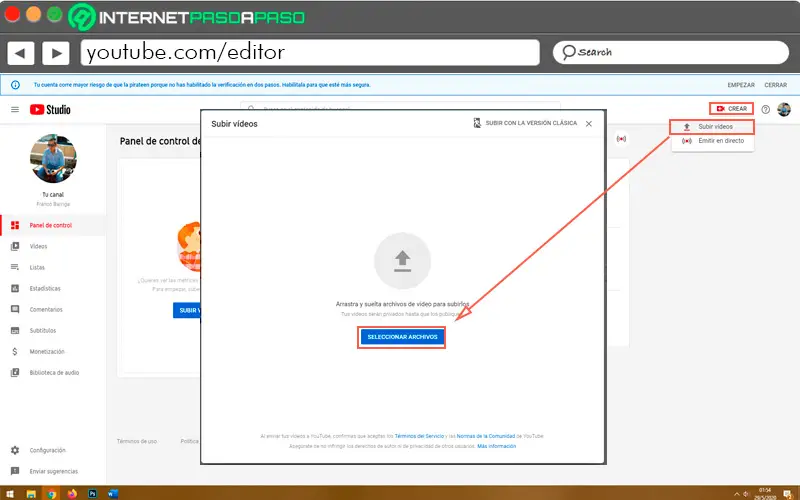Image resolution: width=800 pixels, height=500 pixels.
Task: Click the browser Search field
Action: click(x=671, y=53)
